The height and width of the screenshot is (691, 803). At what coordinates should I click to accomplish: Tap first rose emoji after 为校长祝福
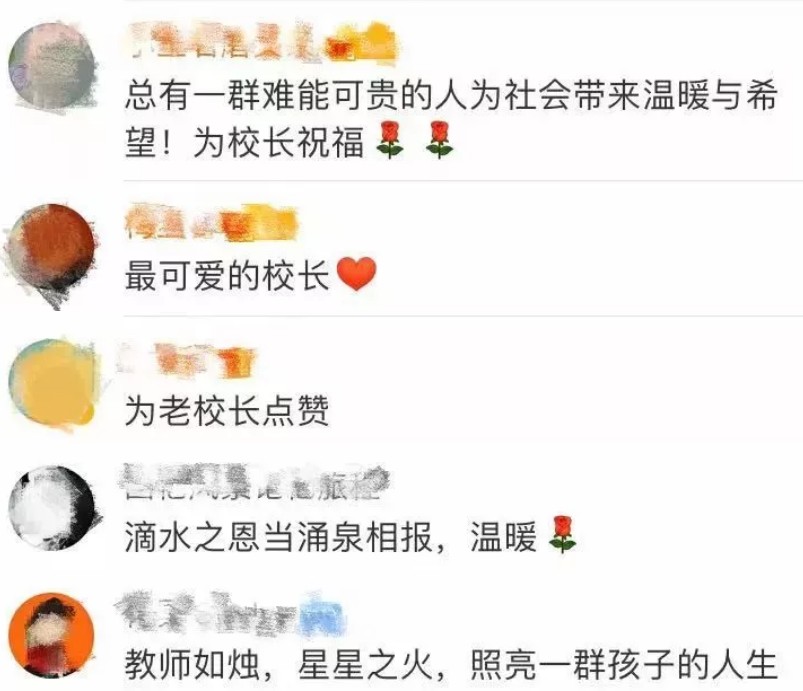pos(390,139)
